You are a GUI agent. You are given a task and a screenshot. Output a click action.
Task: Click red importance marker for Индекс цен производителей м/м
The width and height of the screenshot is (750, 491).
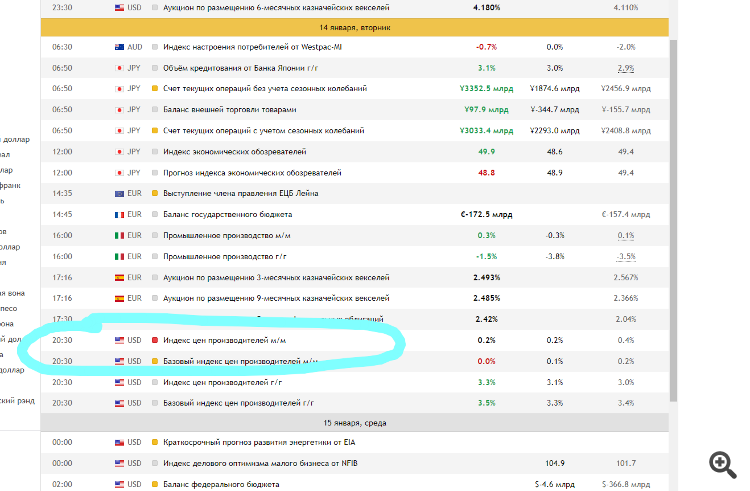pyautogui.click(x=155, y=340)
